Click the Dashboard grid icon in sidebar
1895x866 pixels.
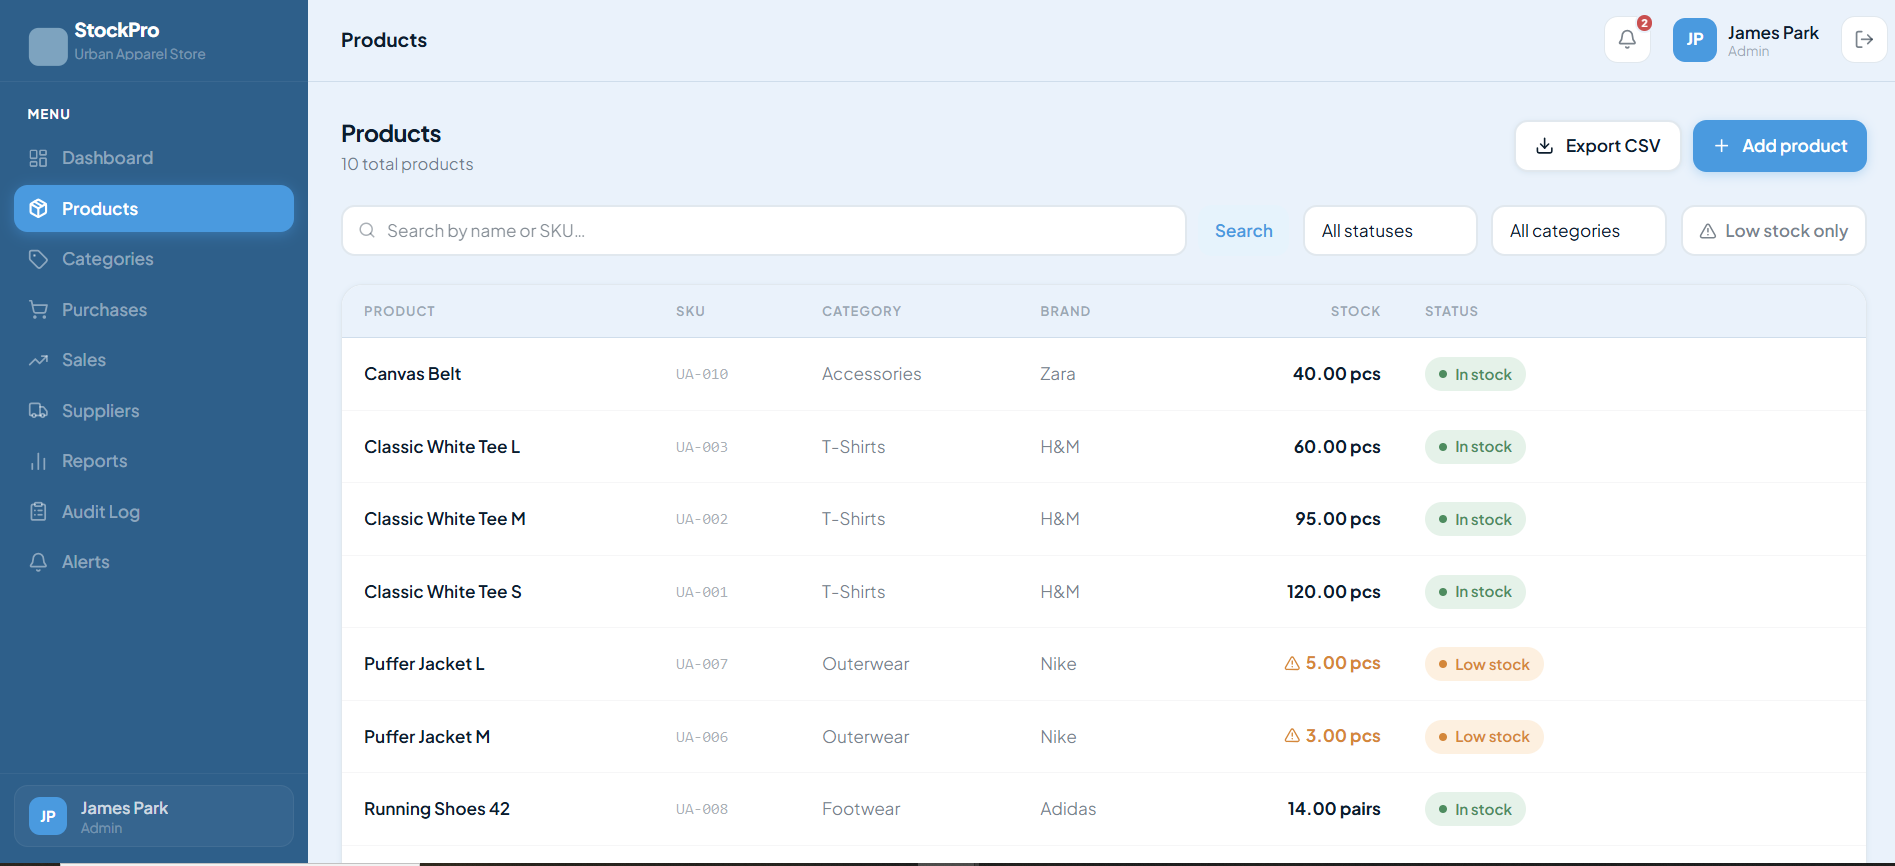point(39,158)
